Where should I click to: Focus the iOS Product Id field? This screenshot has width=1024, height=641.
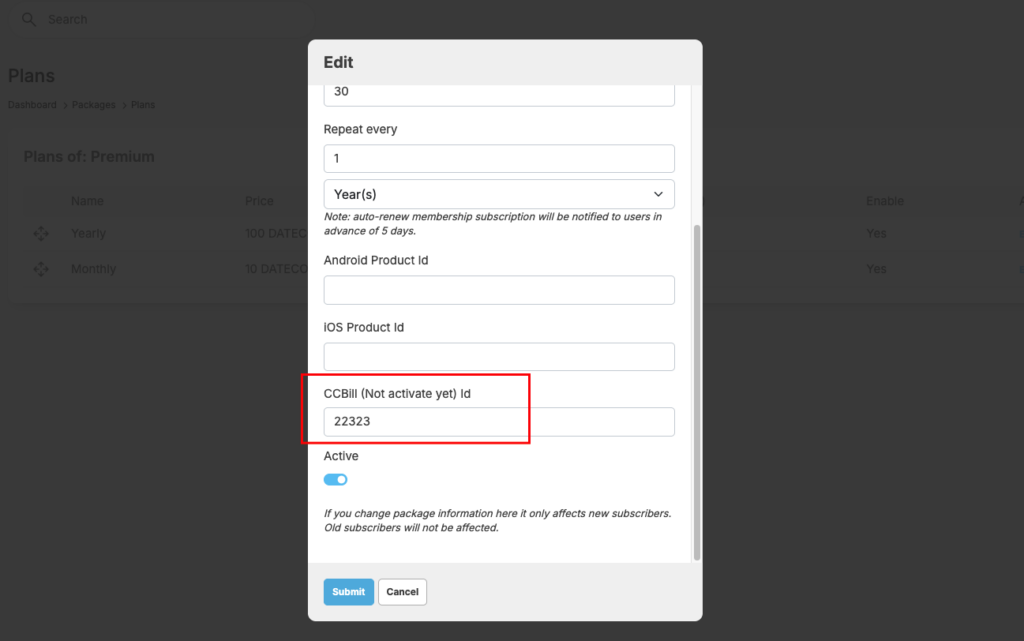(499, 357)
